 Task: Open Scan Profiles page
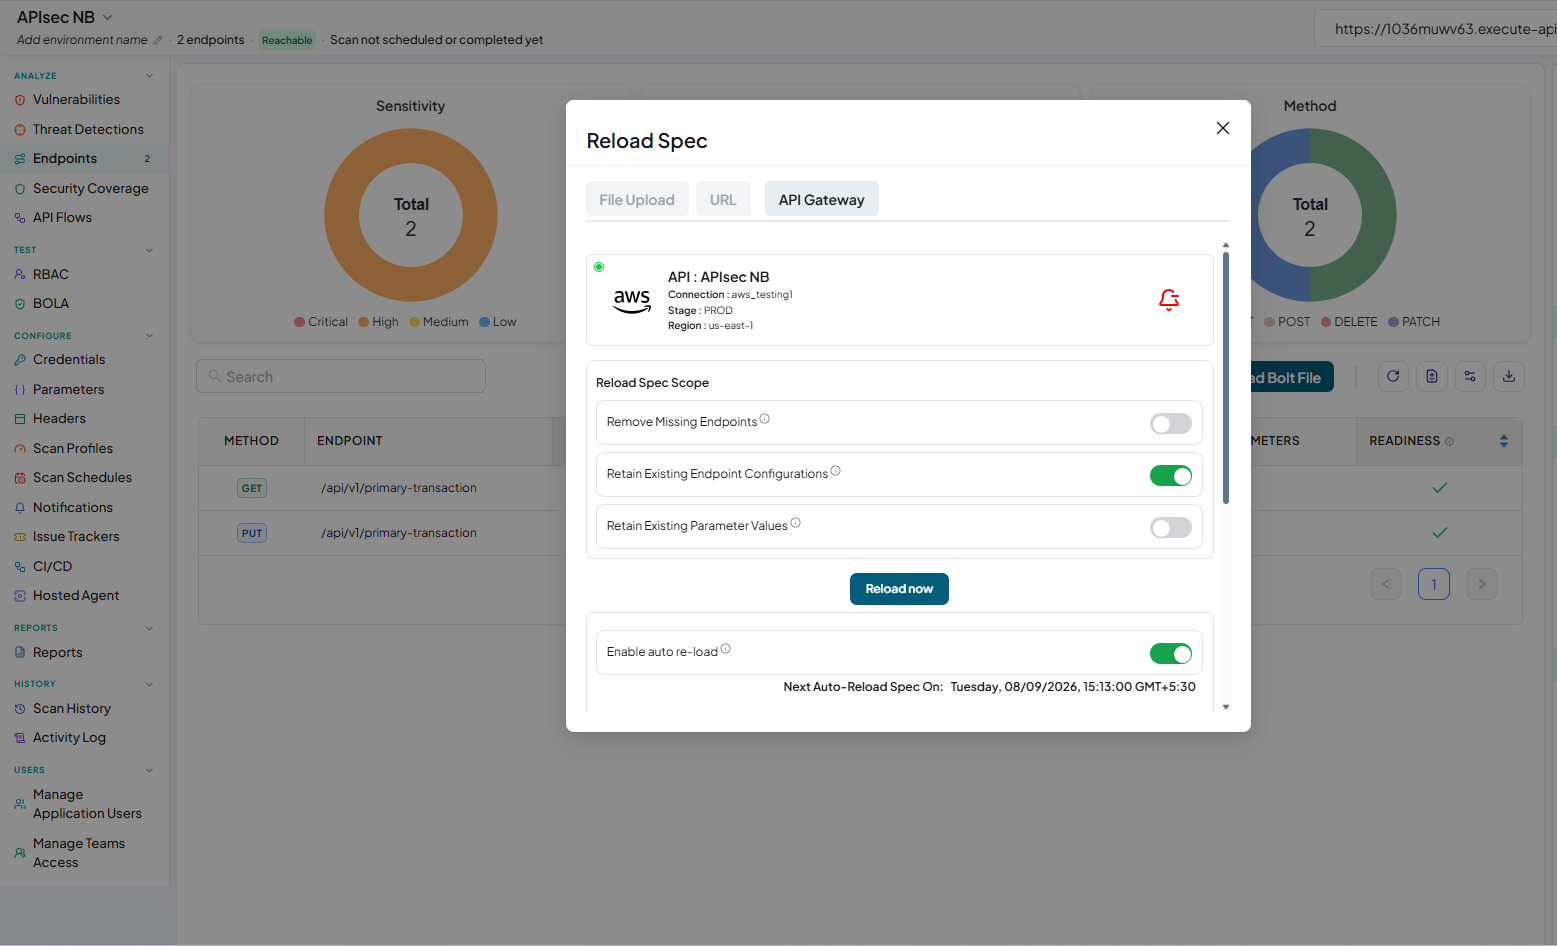point(73,449)
